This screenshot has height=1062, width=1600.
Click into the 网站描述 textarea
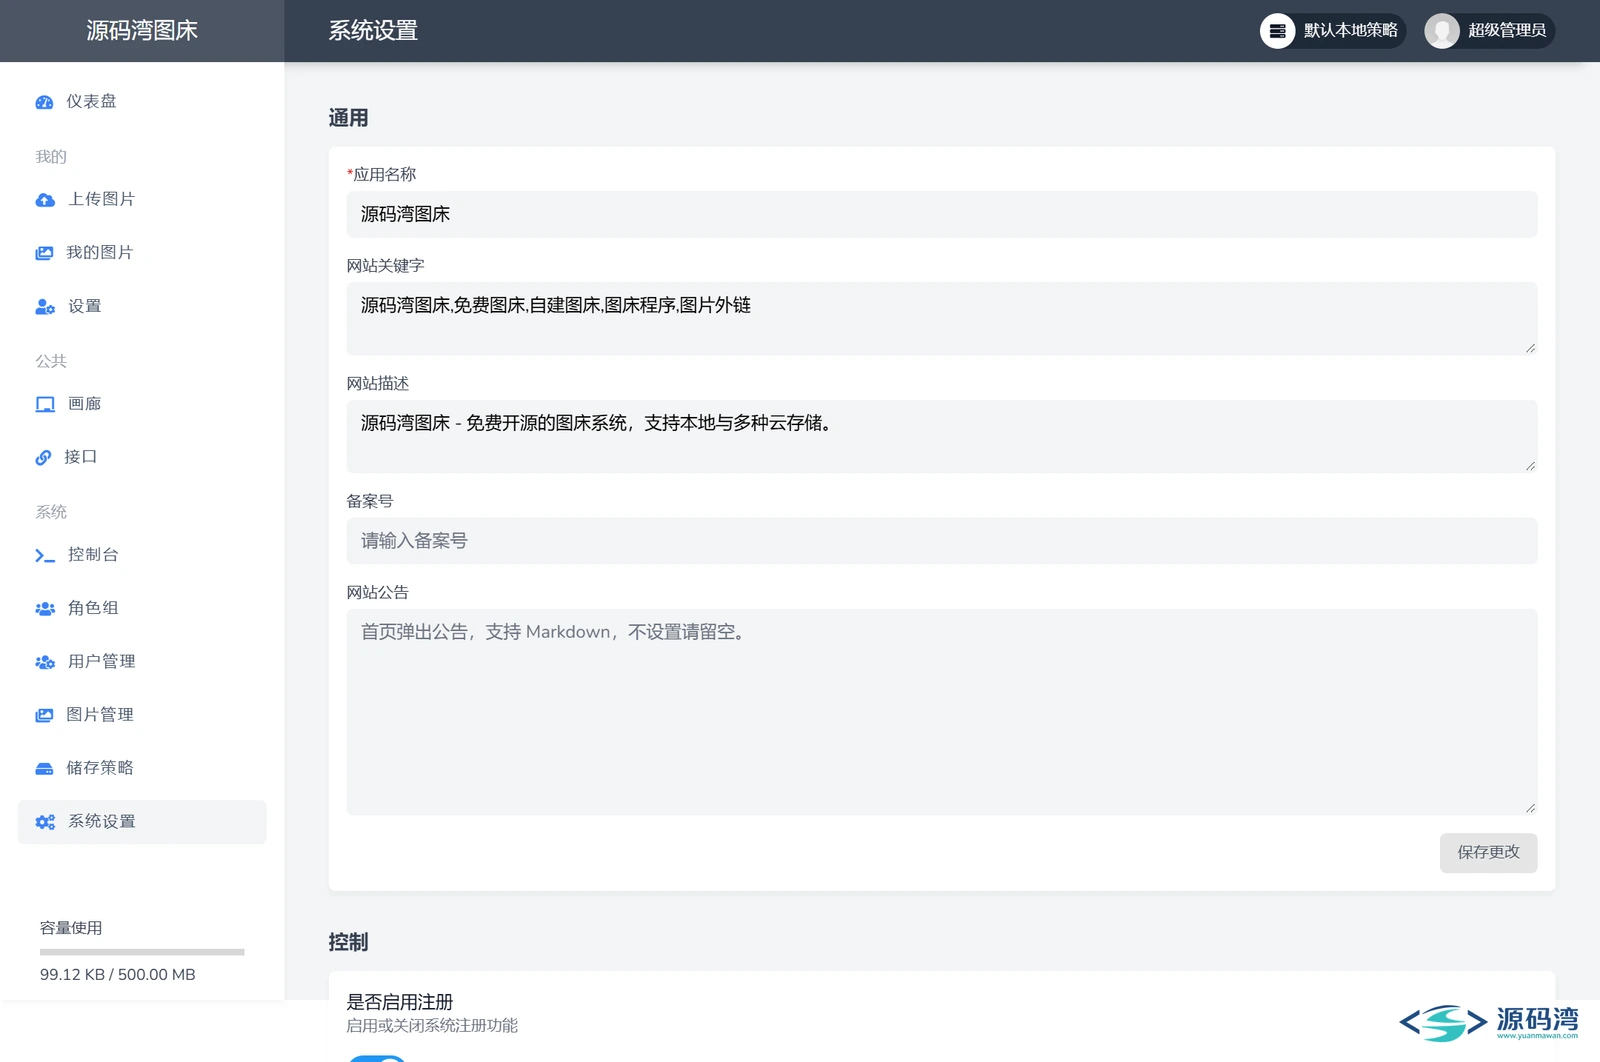click(x=942, y=436)
